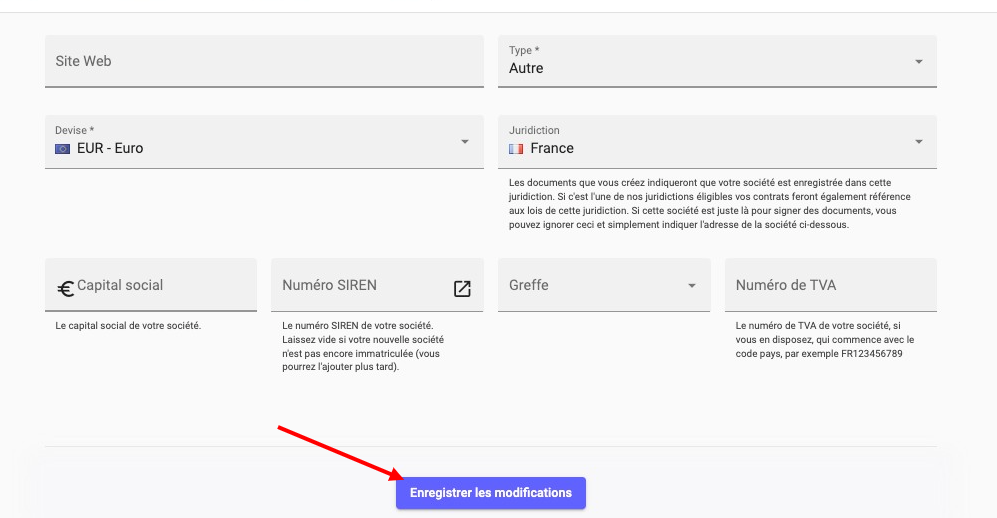The width and height of the screenshot is (997, 518).
Task: Select the Numéro SIREN text field
Action: coord(360,285)
